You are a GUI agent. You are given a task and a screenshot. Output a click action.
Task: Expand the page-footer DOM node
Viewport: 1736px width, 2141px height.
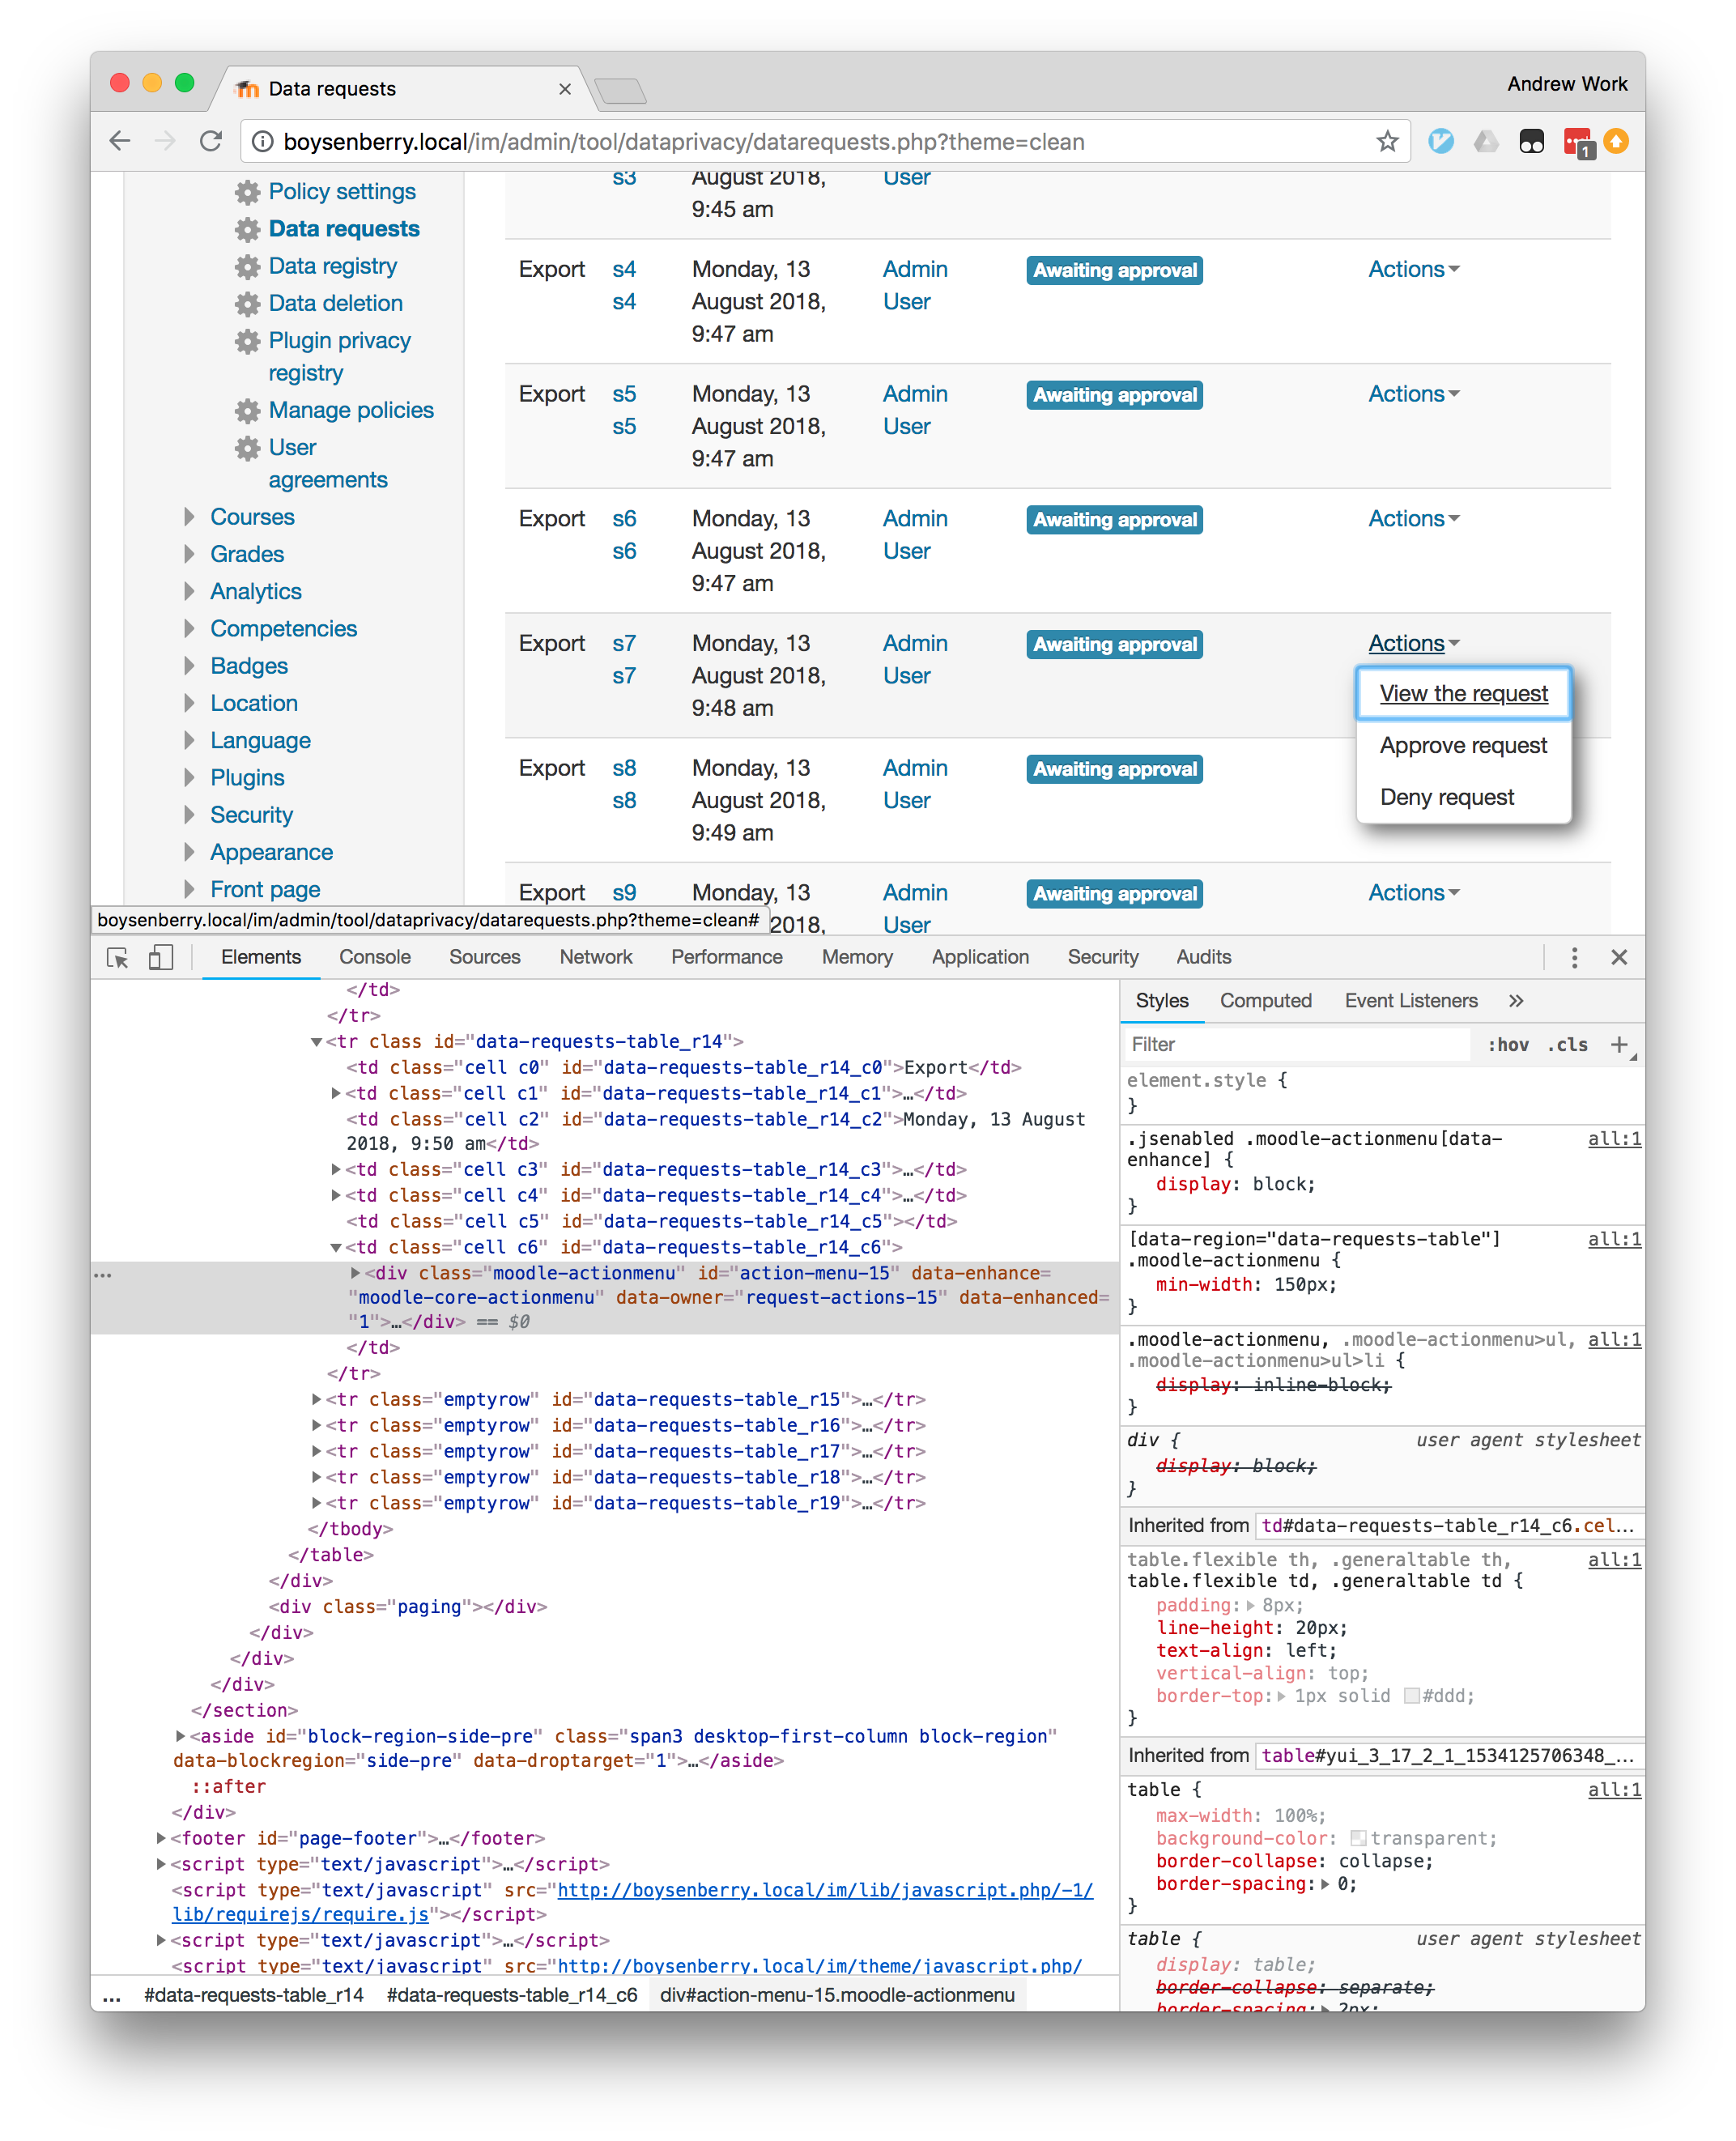161,1838
